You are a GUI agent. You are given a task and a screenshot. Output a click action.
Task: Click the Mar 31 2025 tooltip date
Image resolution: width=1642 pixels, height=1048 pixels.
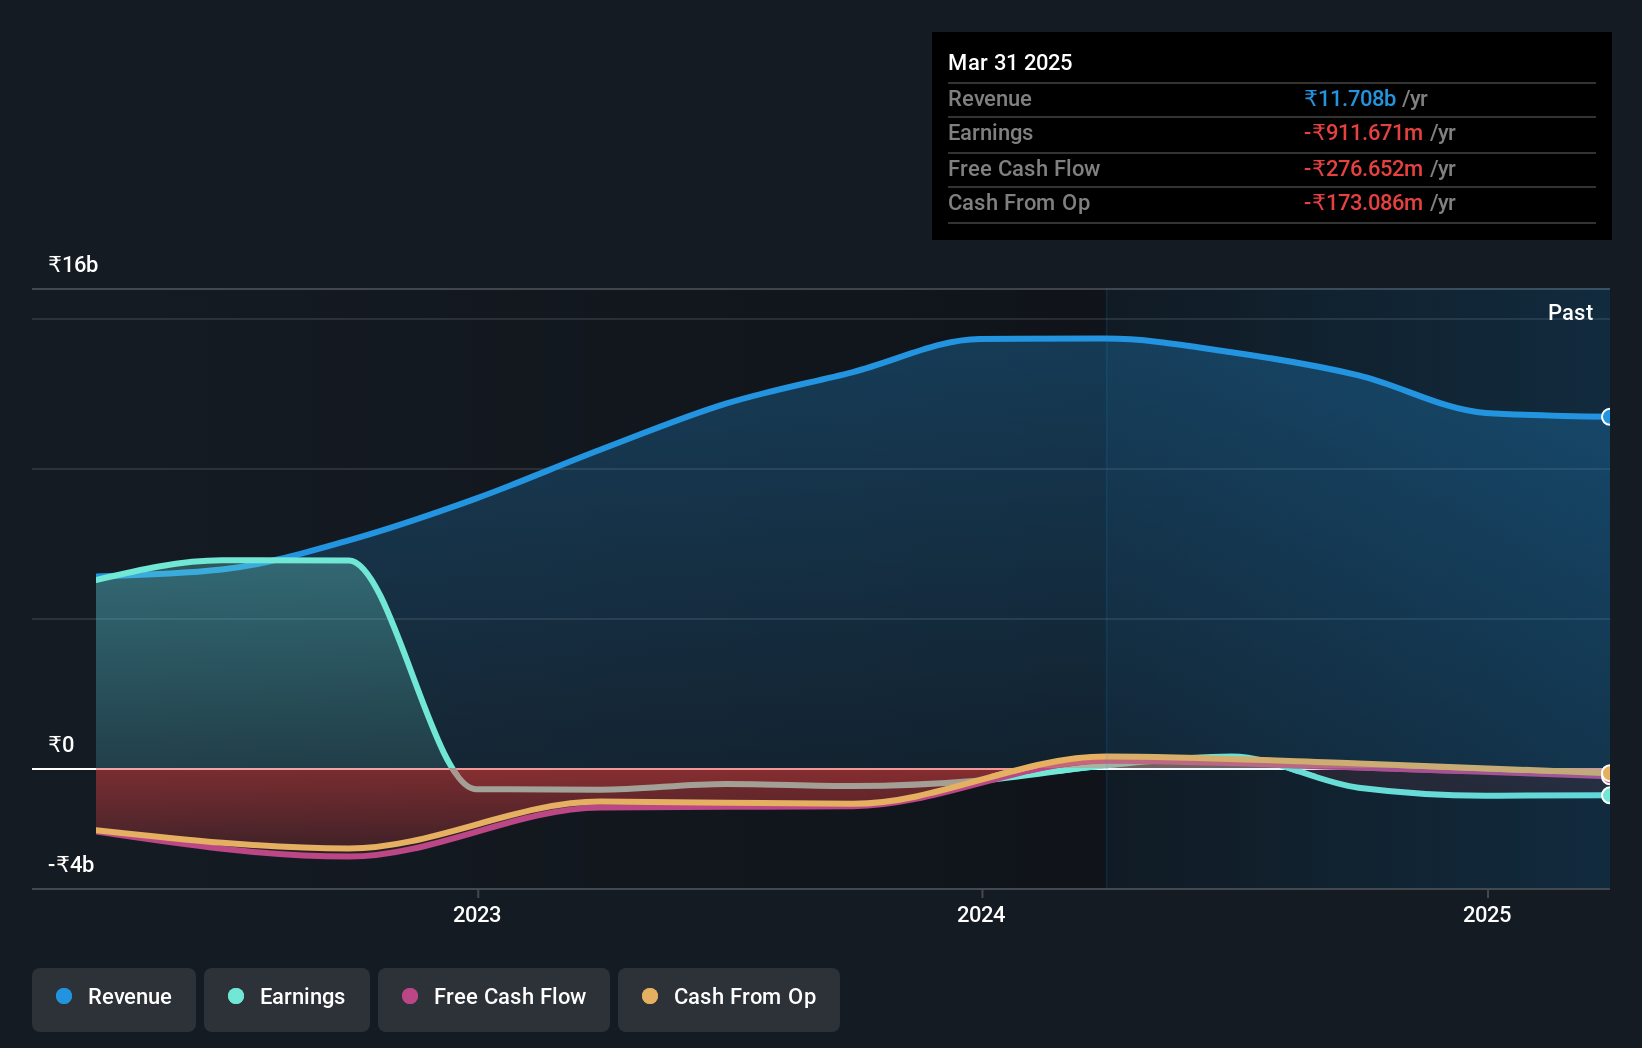click(x=1010, y=62)
